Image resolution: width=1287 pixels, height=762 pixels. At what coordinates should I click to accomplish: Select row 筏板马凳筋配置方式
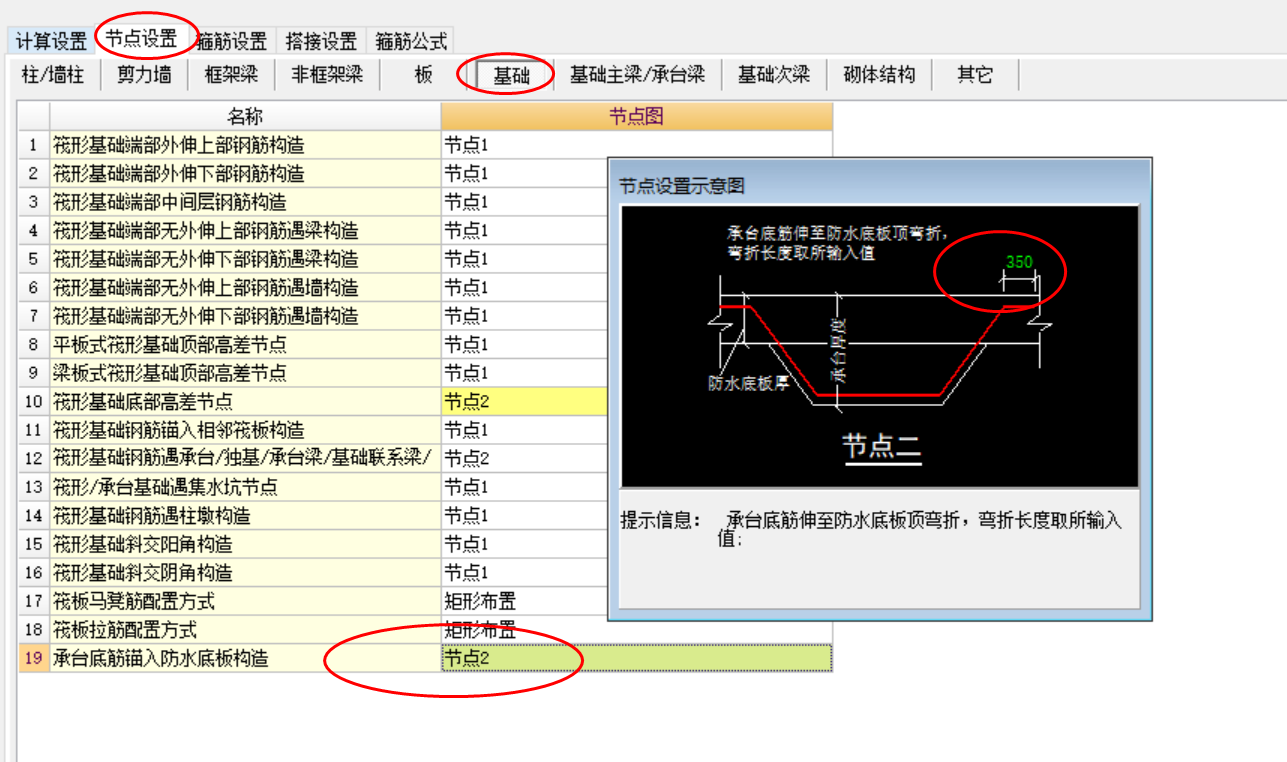pos(245,601)
